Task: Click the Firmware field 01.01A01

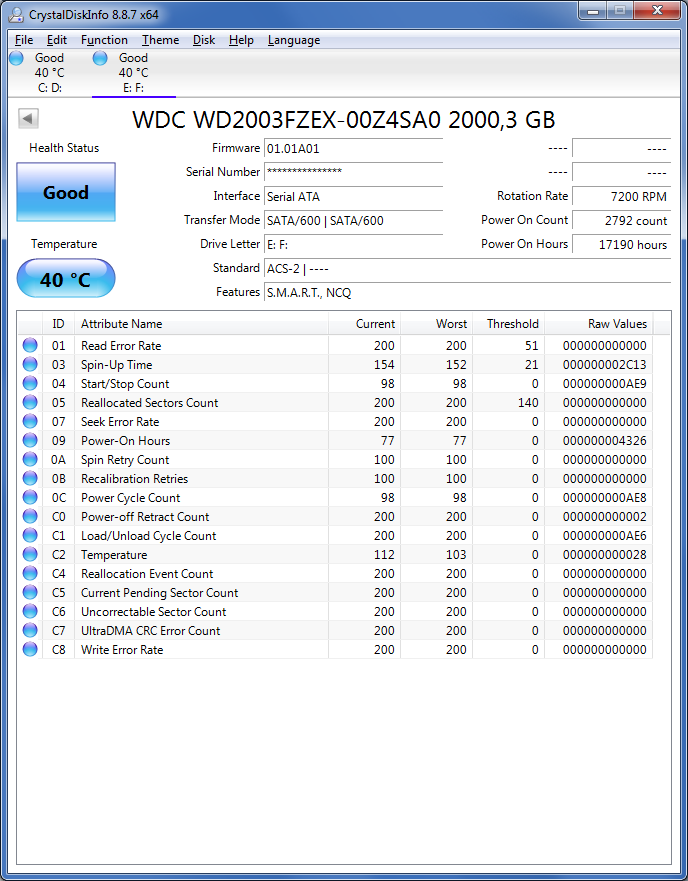Action: (354, 149)
